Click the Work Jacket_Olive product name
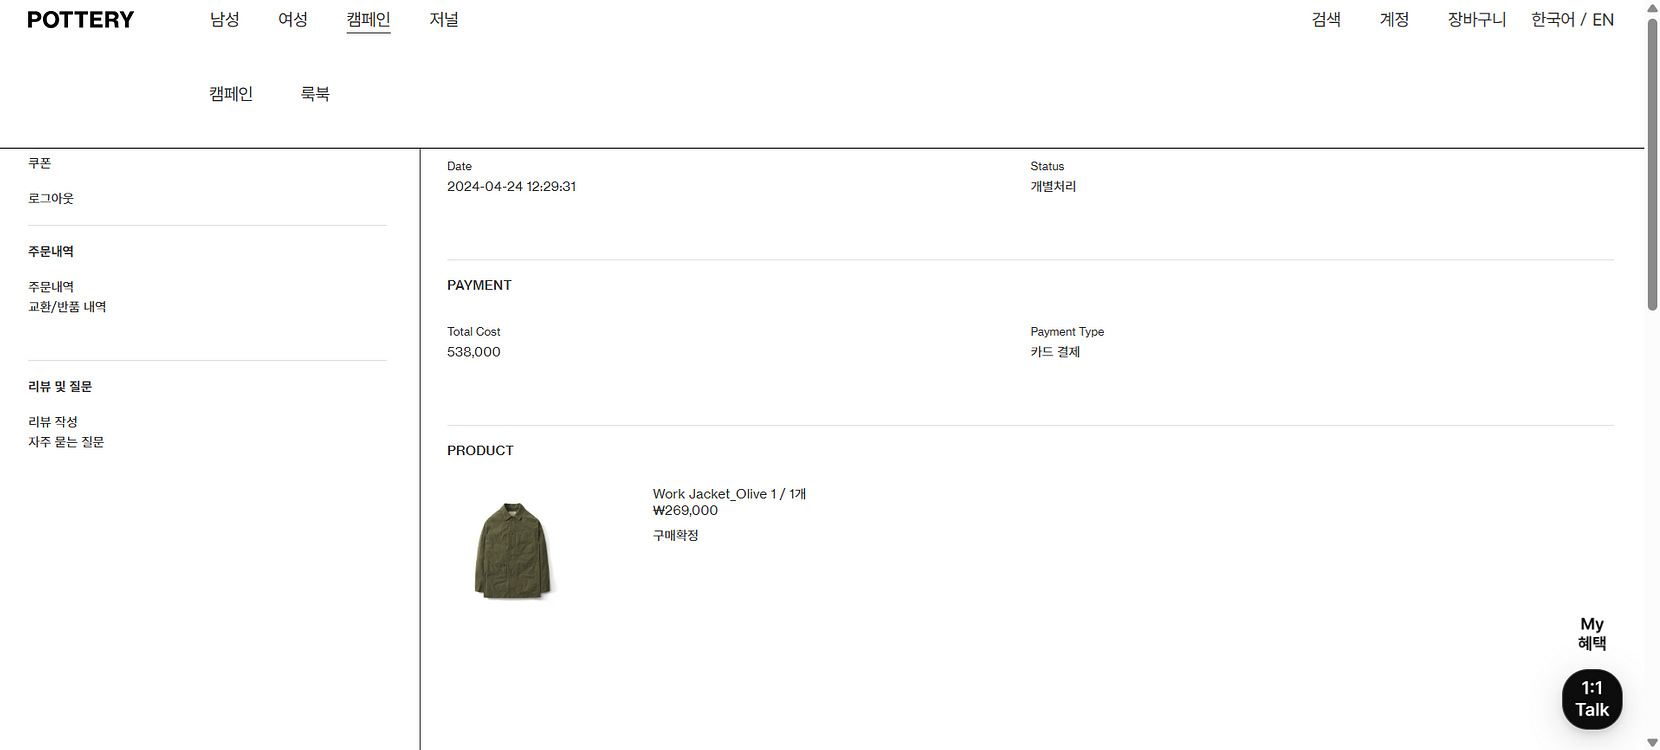 click(x=710, y=494)
